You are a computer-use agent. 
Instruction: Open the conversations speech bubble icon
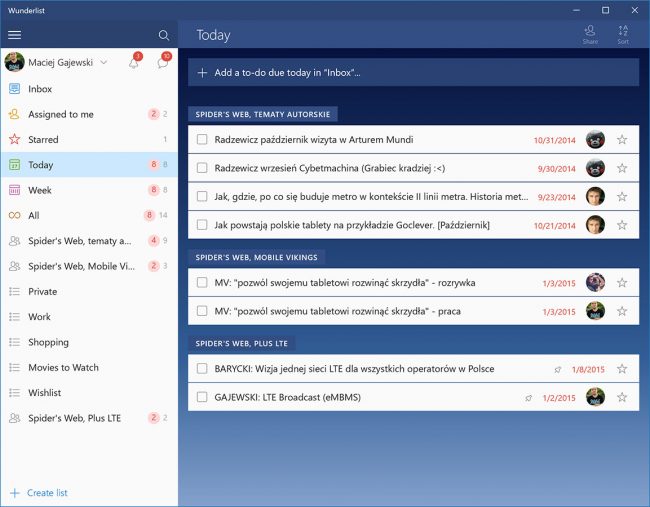tap(163, 63)
